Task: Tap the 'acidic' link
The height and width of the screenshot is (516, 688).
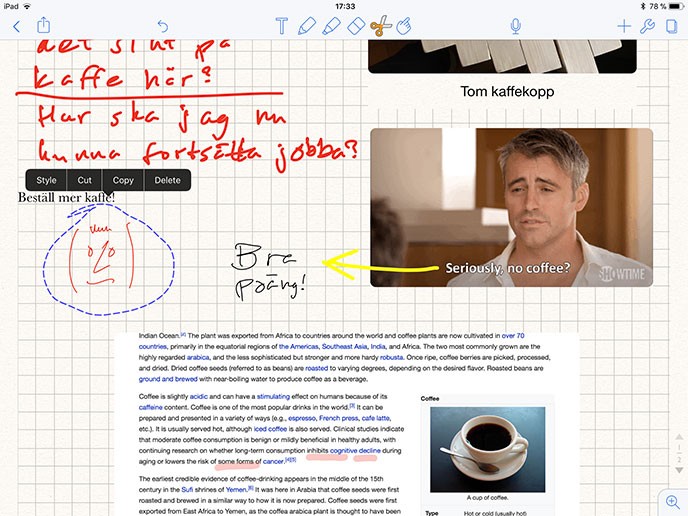Action: point(199,397)
